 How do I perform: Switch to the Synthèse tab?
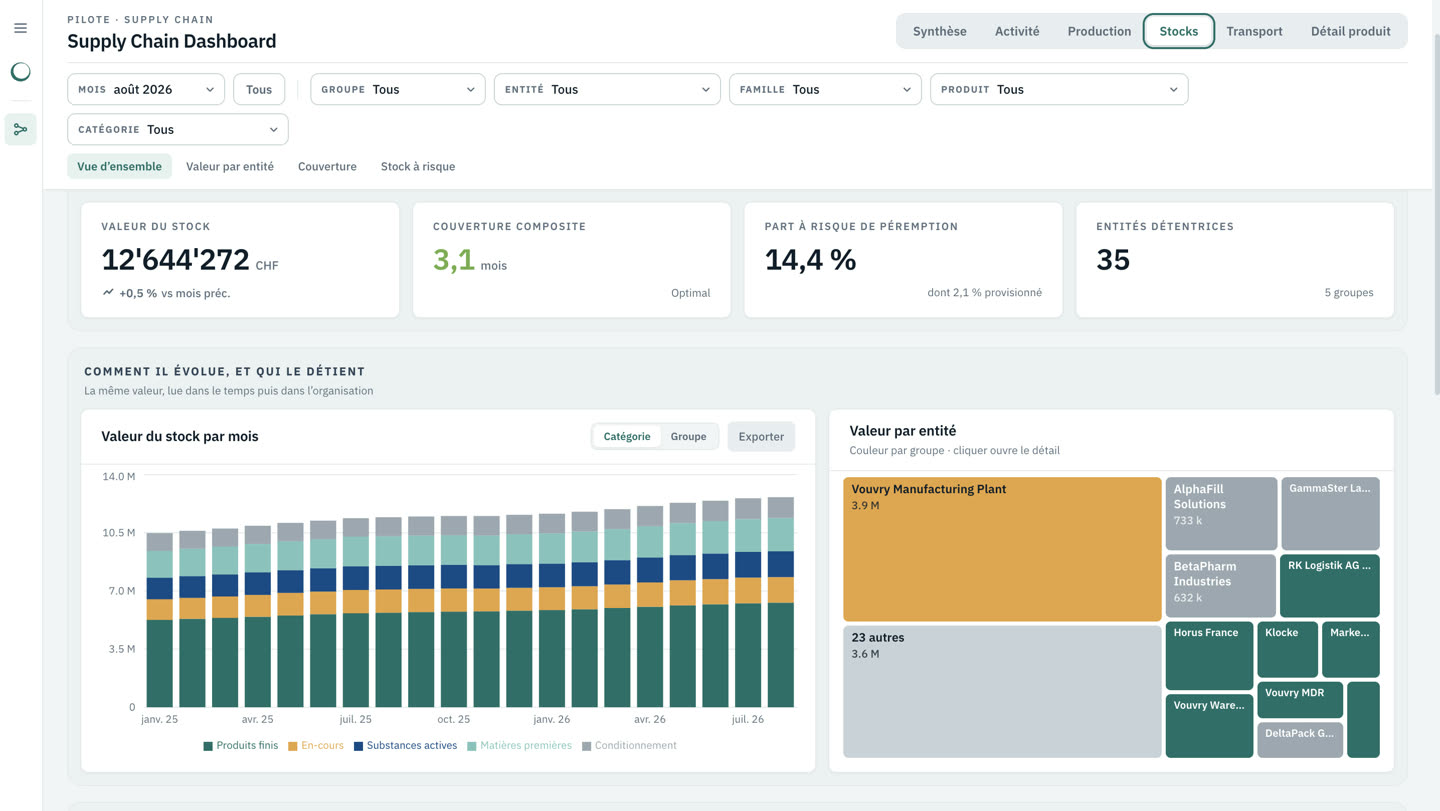click(939, 31)
